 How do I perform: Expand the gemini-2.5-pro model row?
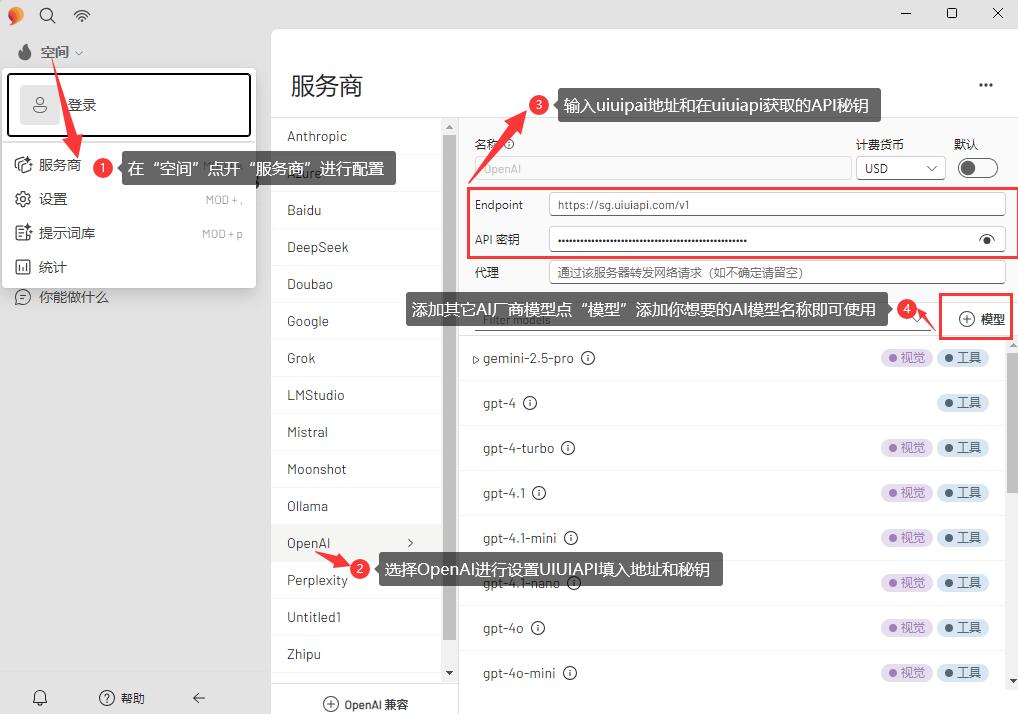(476, 359)
